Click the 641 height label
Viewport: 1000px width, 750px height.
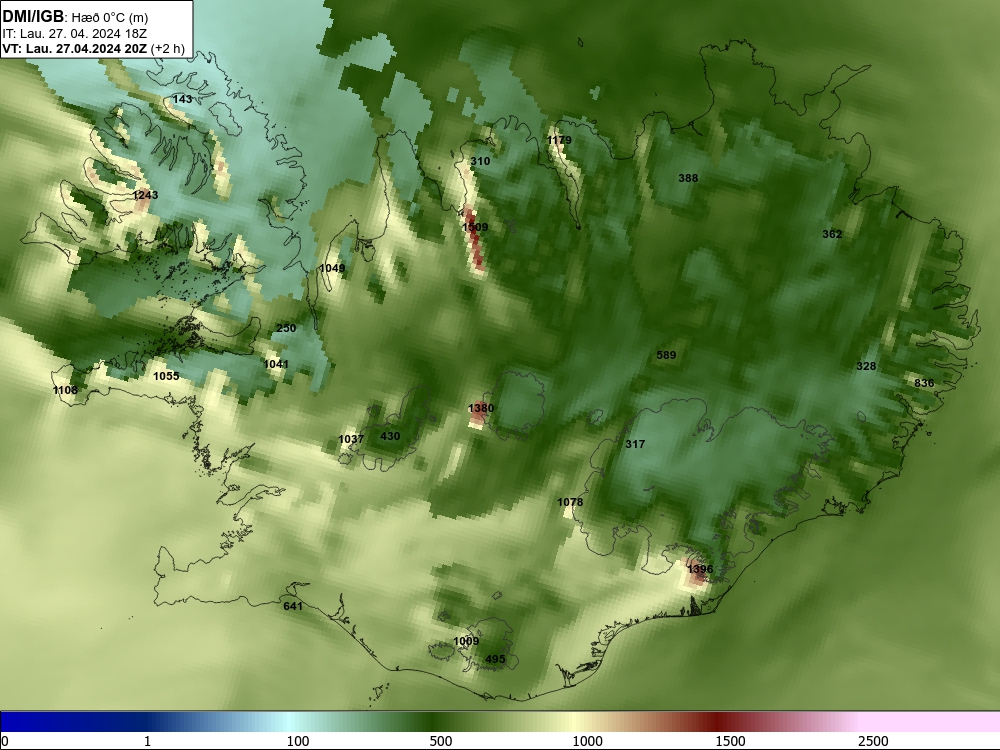point(293,605)
